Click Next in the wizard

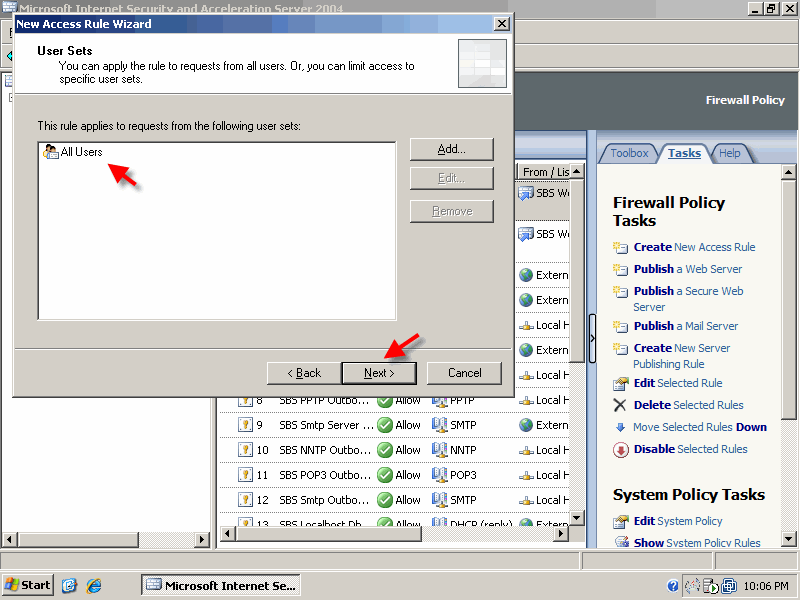[x=379, y=373]
